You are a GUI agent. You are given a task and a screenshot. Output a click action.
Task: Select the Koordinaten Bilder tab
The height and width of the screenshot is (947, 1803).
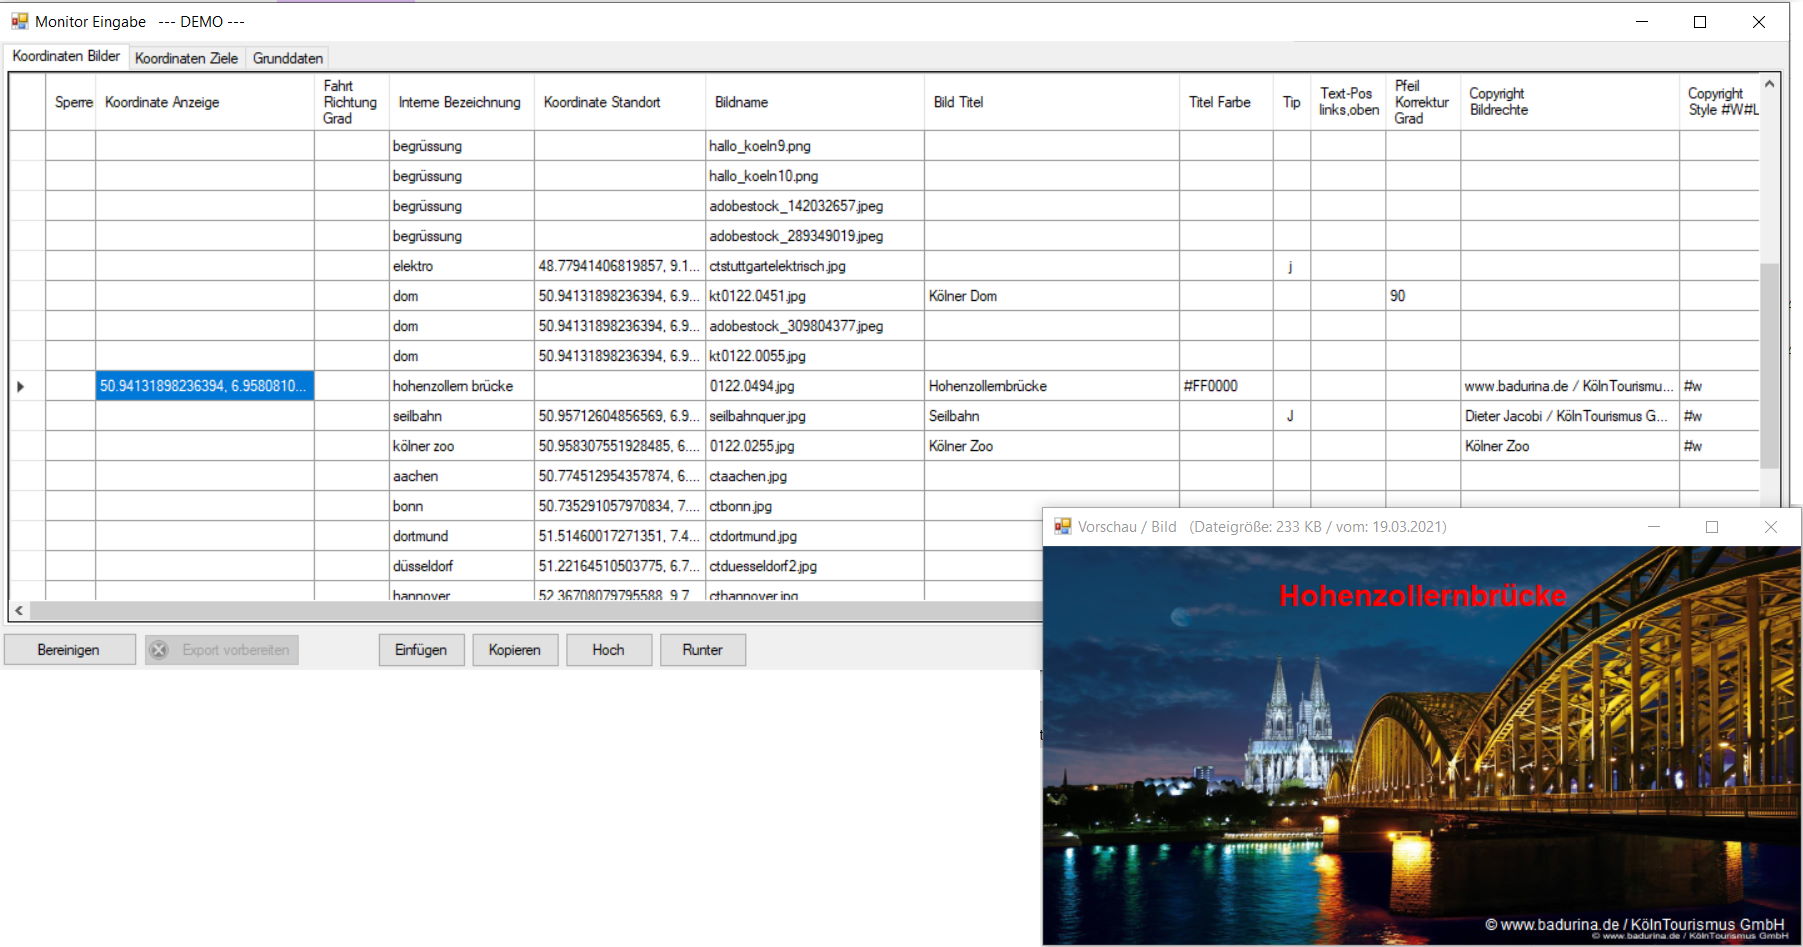click(x=66, y=56)
